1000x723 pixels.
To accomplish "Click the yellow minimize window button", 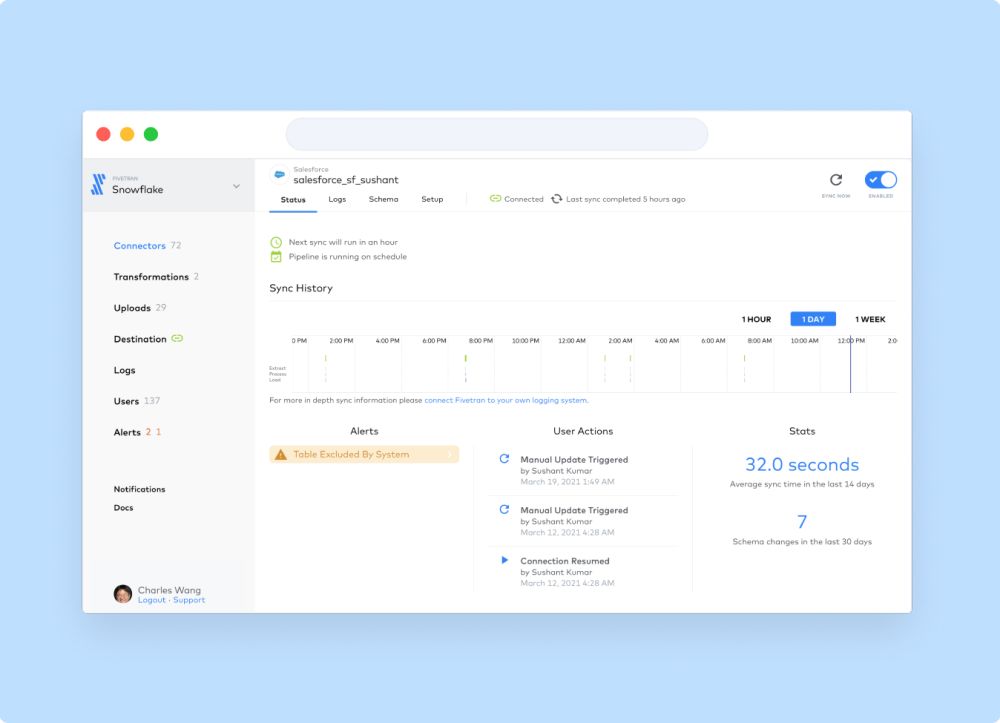I will click(127, 134).
